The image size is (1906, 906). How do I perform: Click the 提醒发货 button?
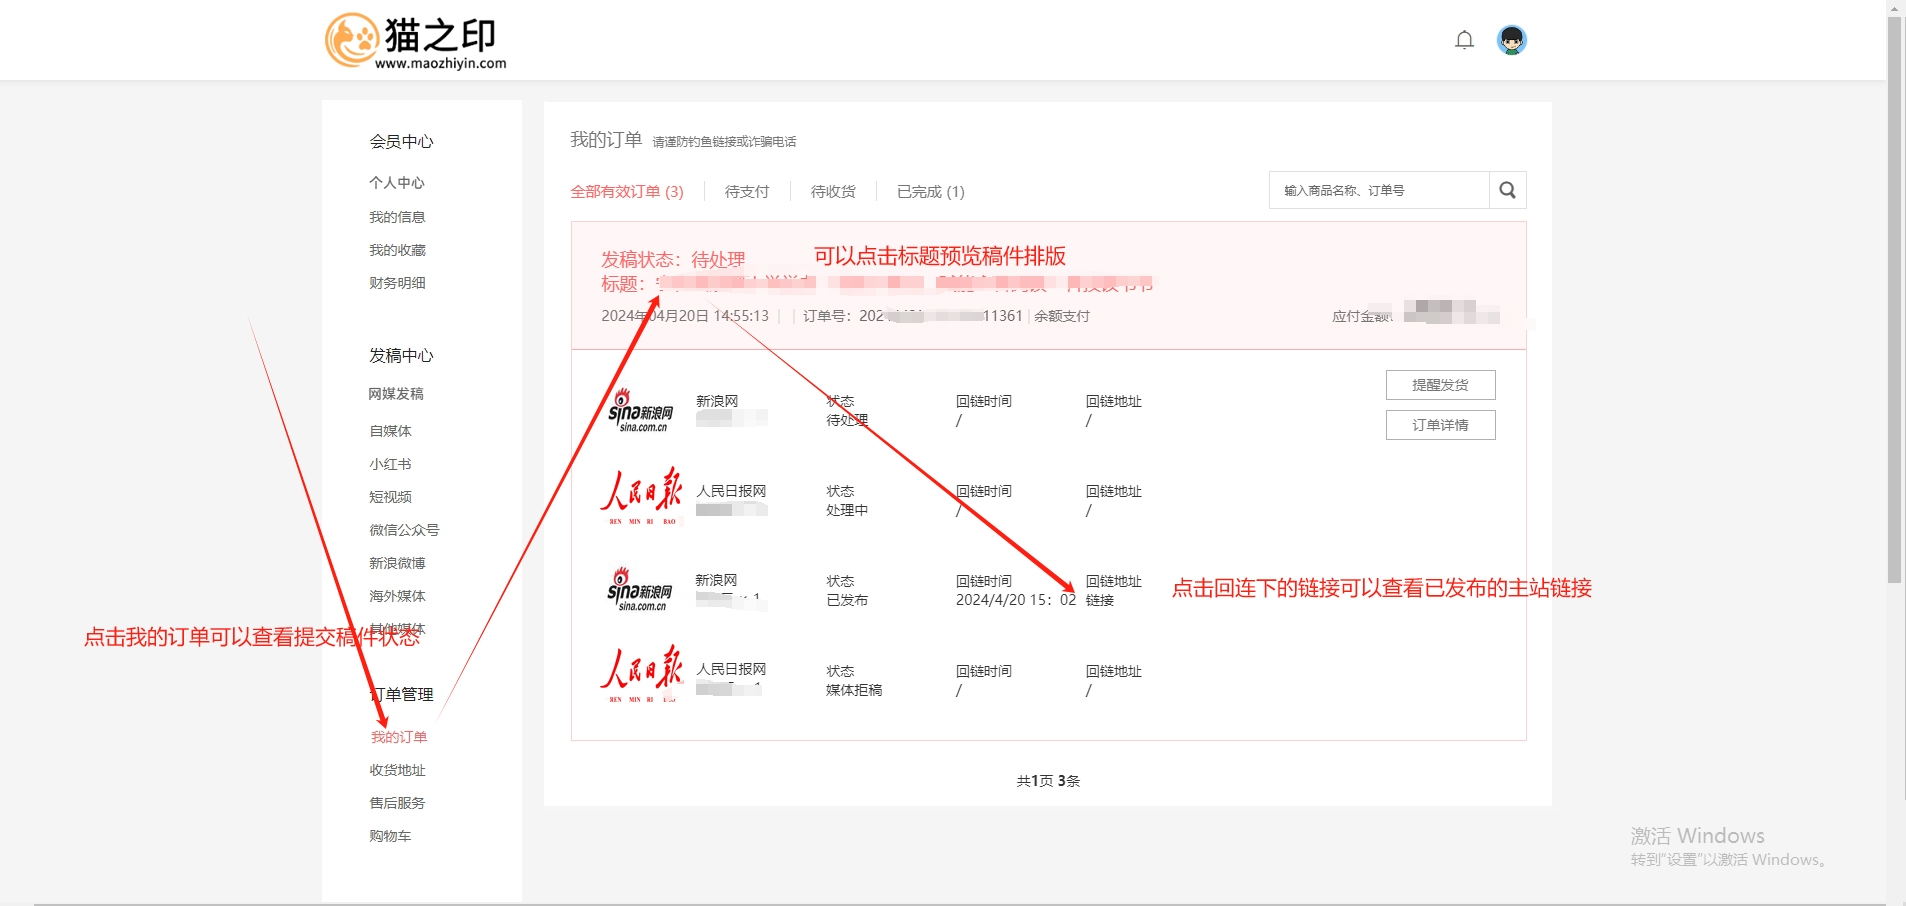click(1441, 385)
